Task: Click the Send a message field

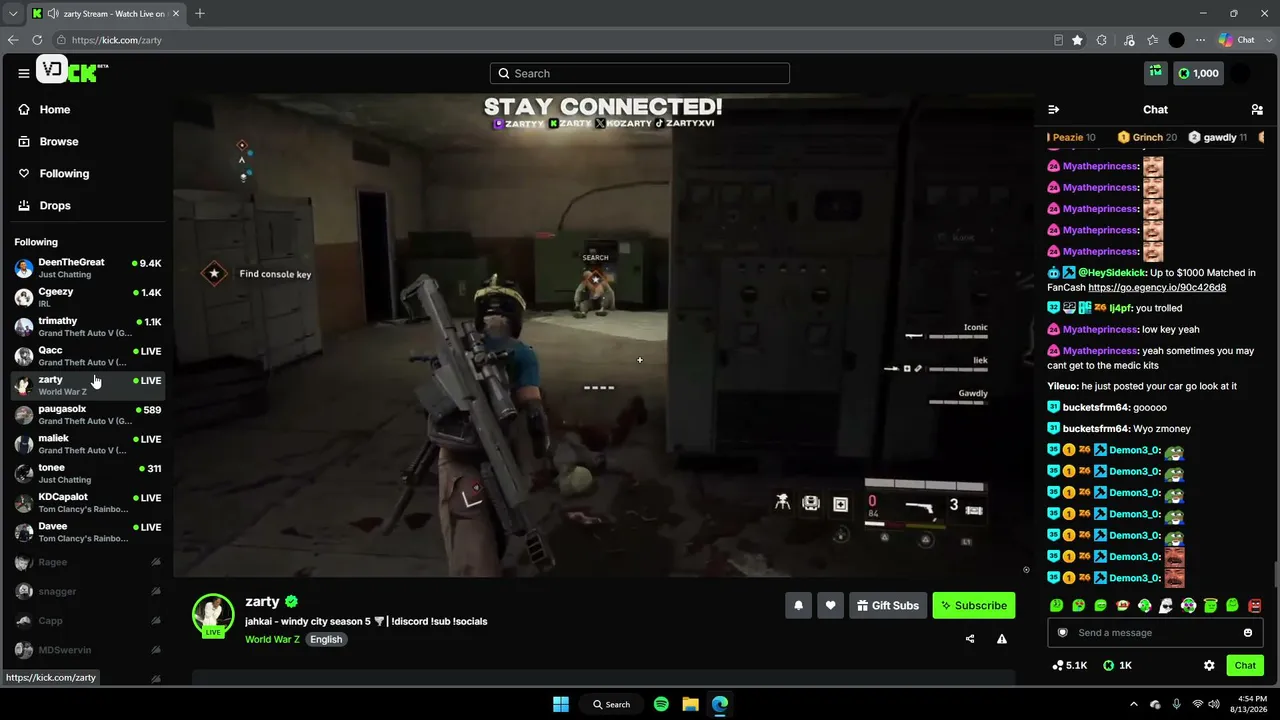Action: click(x=1155, y=633)
